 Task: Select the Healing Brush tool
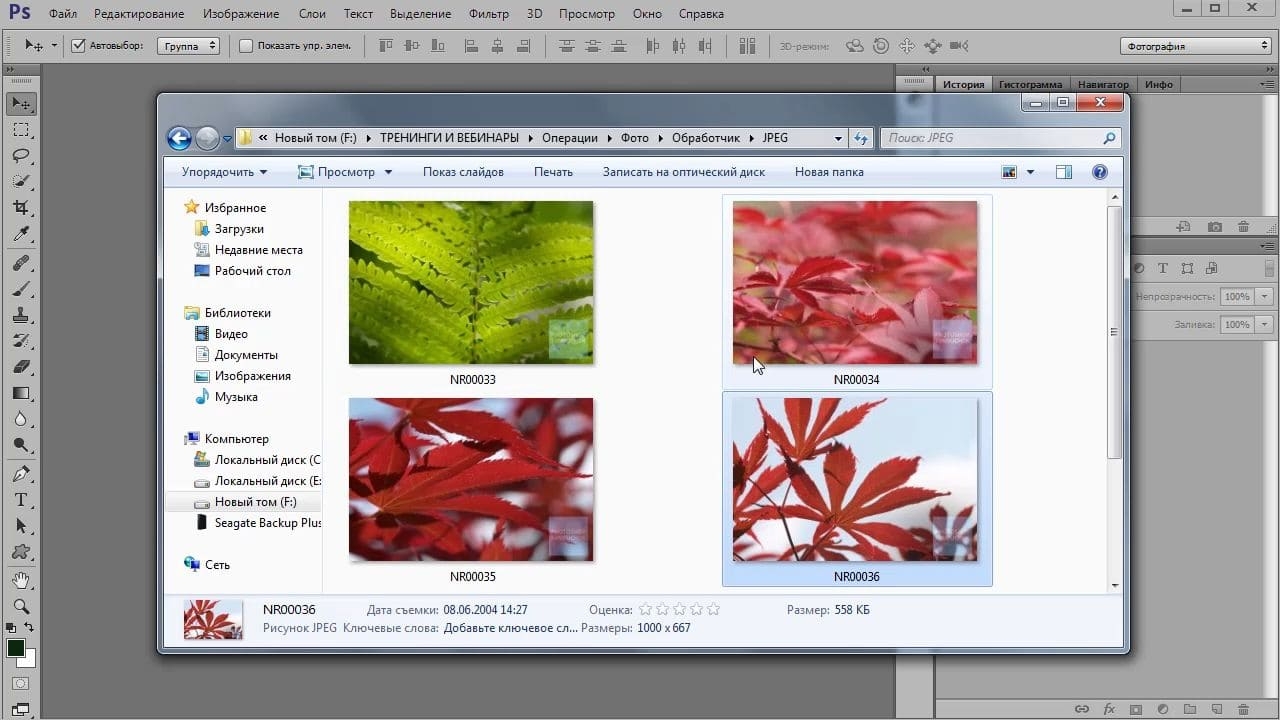point(21,263)
